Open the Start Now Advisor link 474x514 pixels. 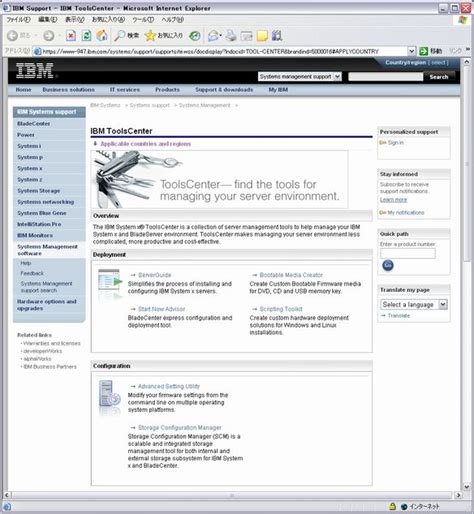click(x=161, y=309)
